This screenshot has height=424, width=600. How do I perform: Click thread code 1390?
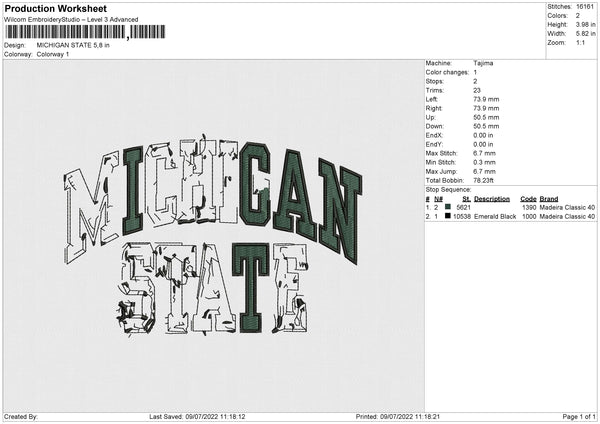(x=529, y=207)
